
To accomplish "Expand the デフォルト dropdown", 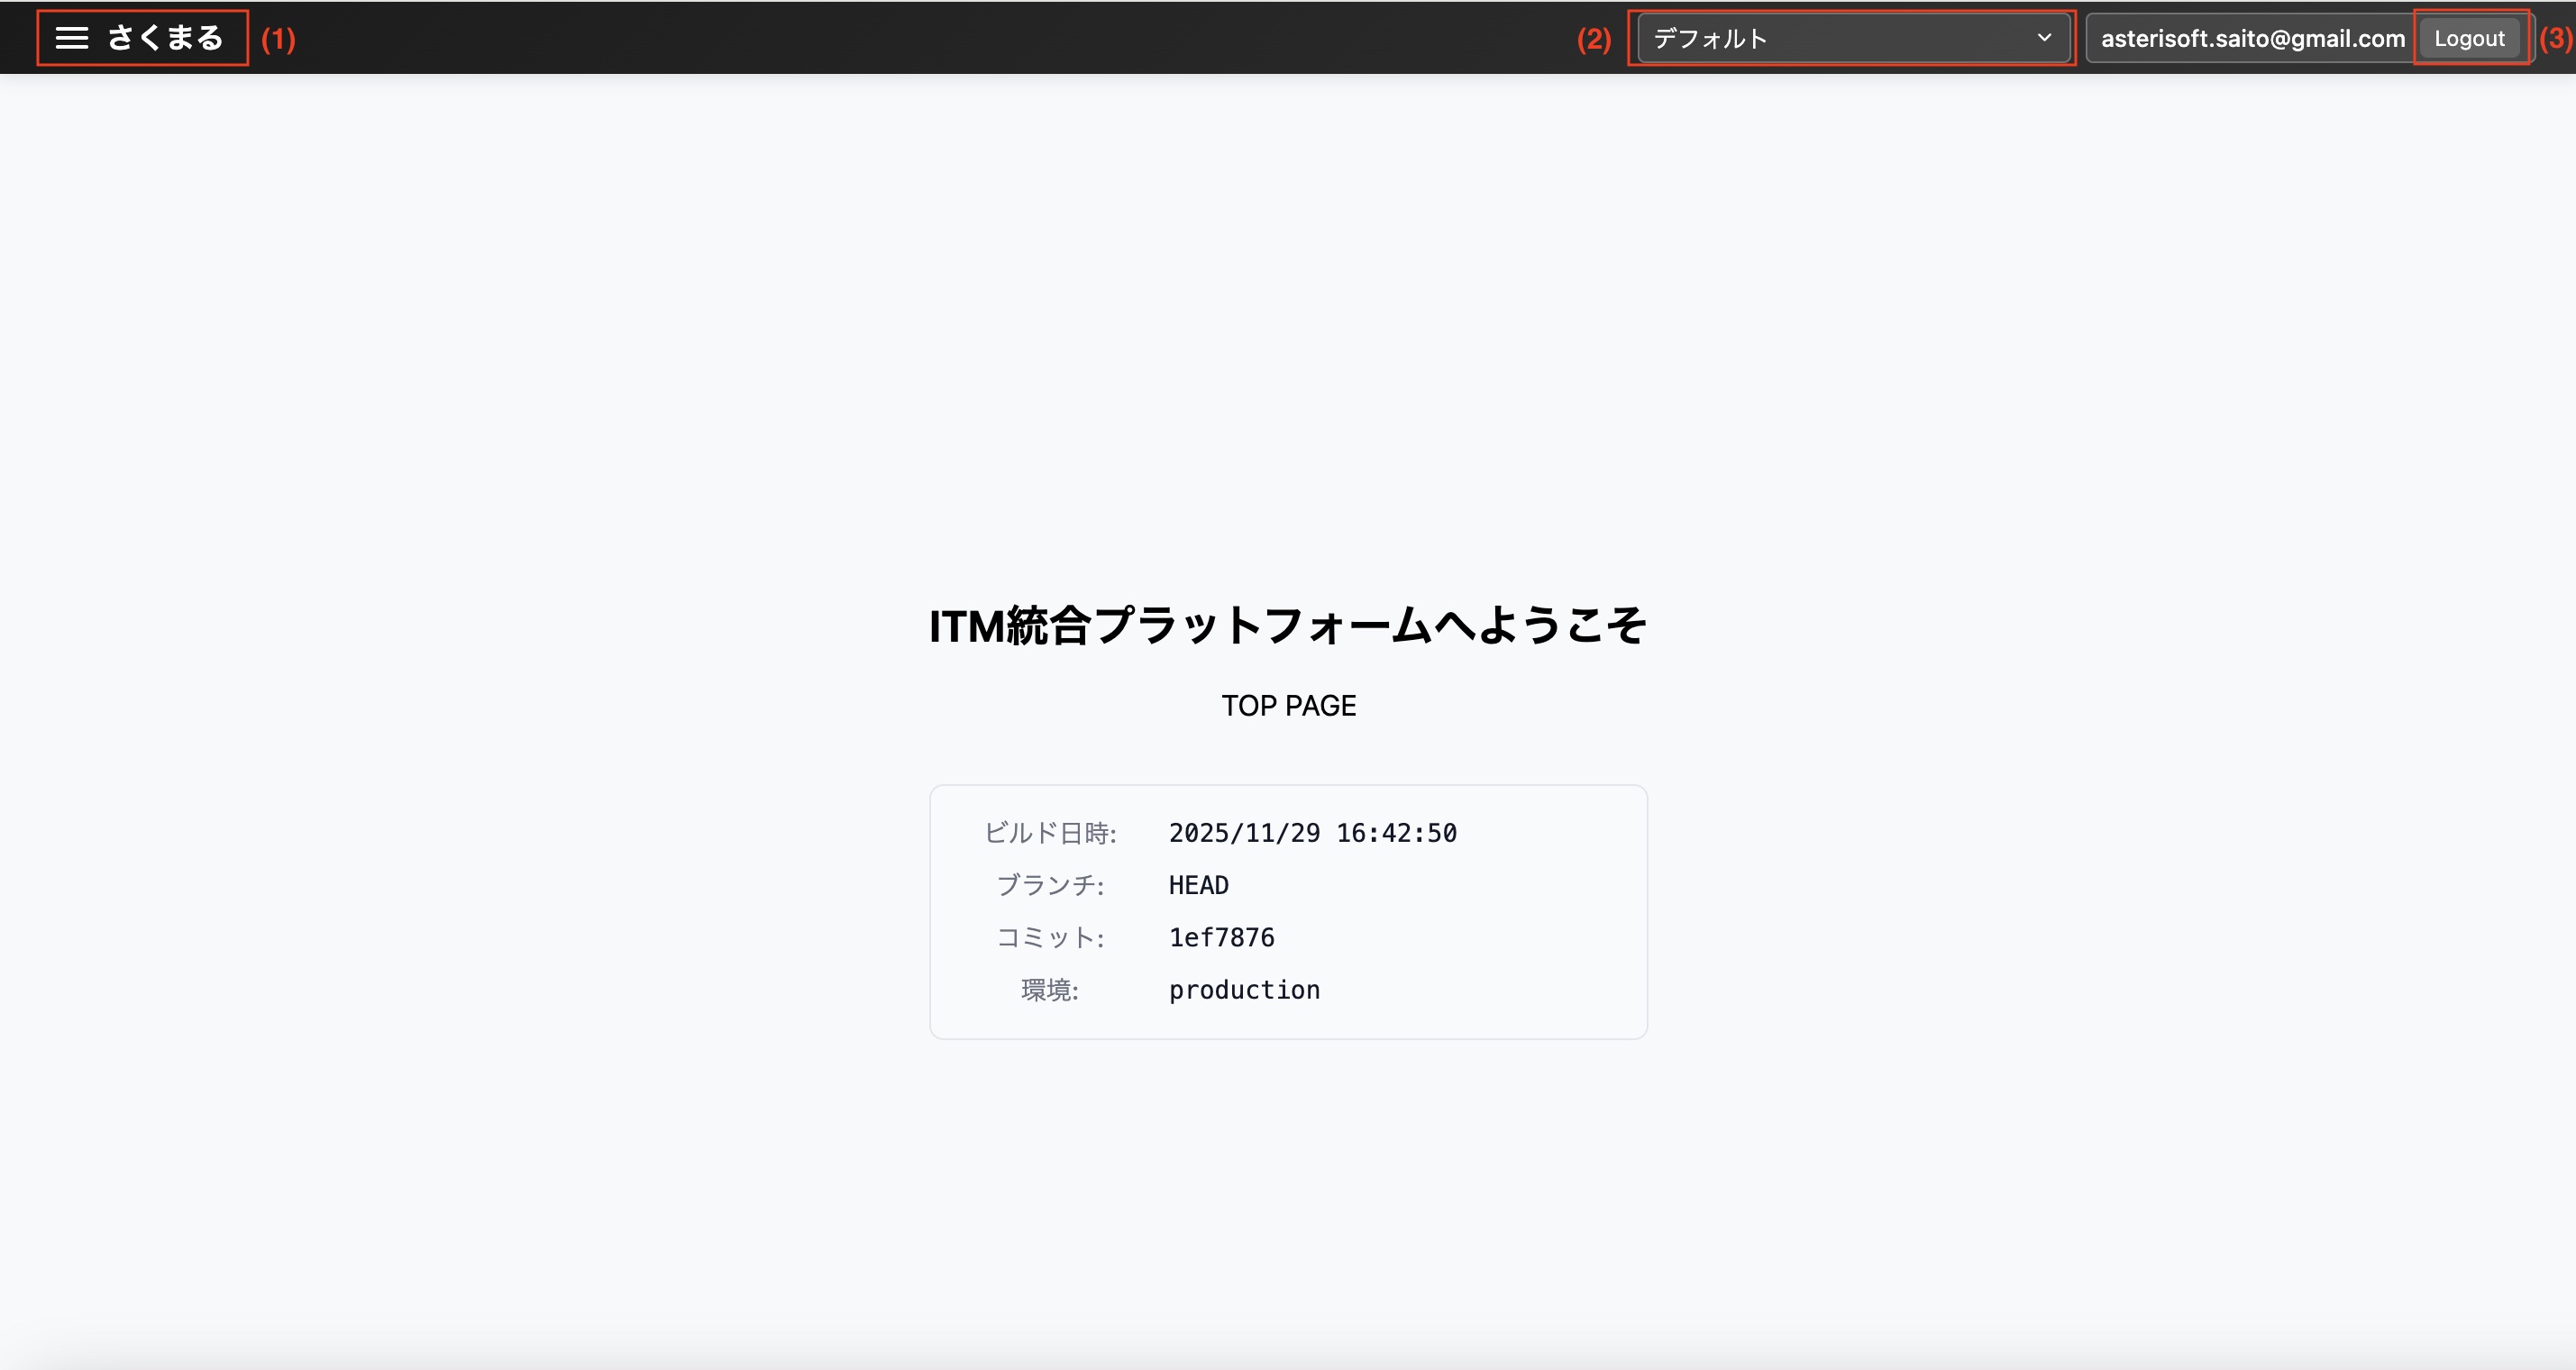I will click(1853, 38).
